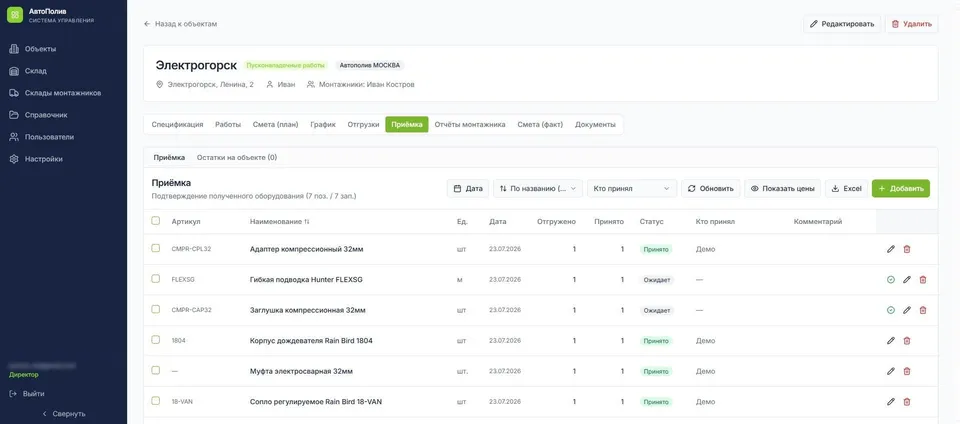Open the Смета (план) tab
The image size is (960, 424).
pos(276,124)
